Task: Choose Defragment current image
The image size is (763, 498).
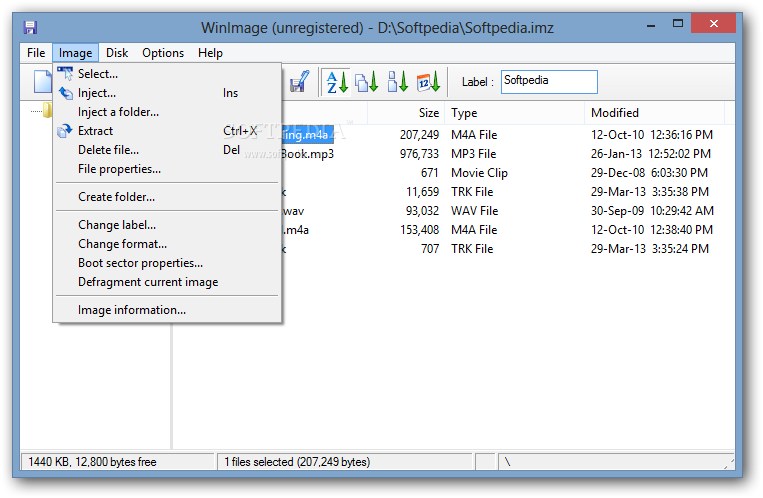Action: click(x=167, y=282)
